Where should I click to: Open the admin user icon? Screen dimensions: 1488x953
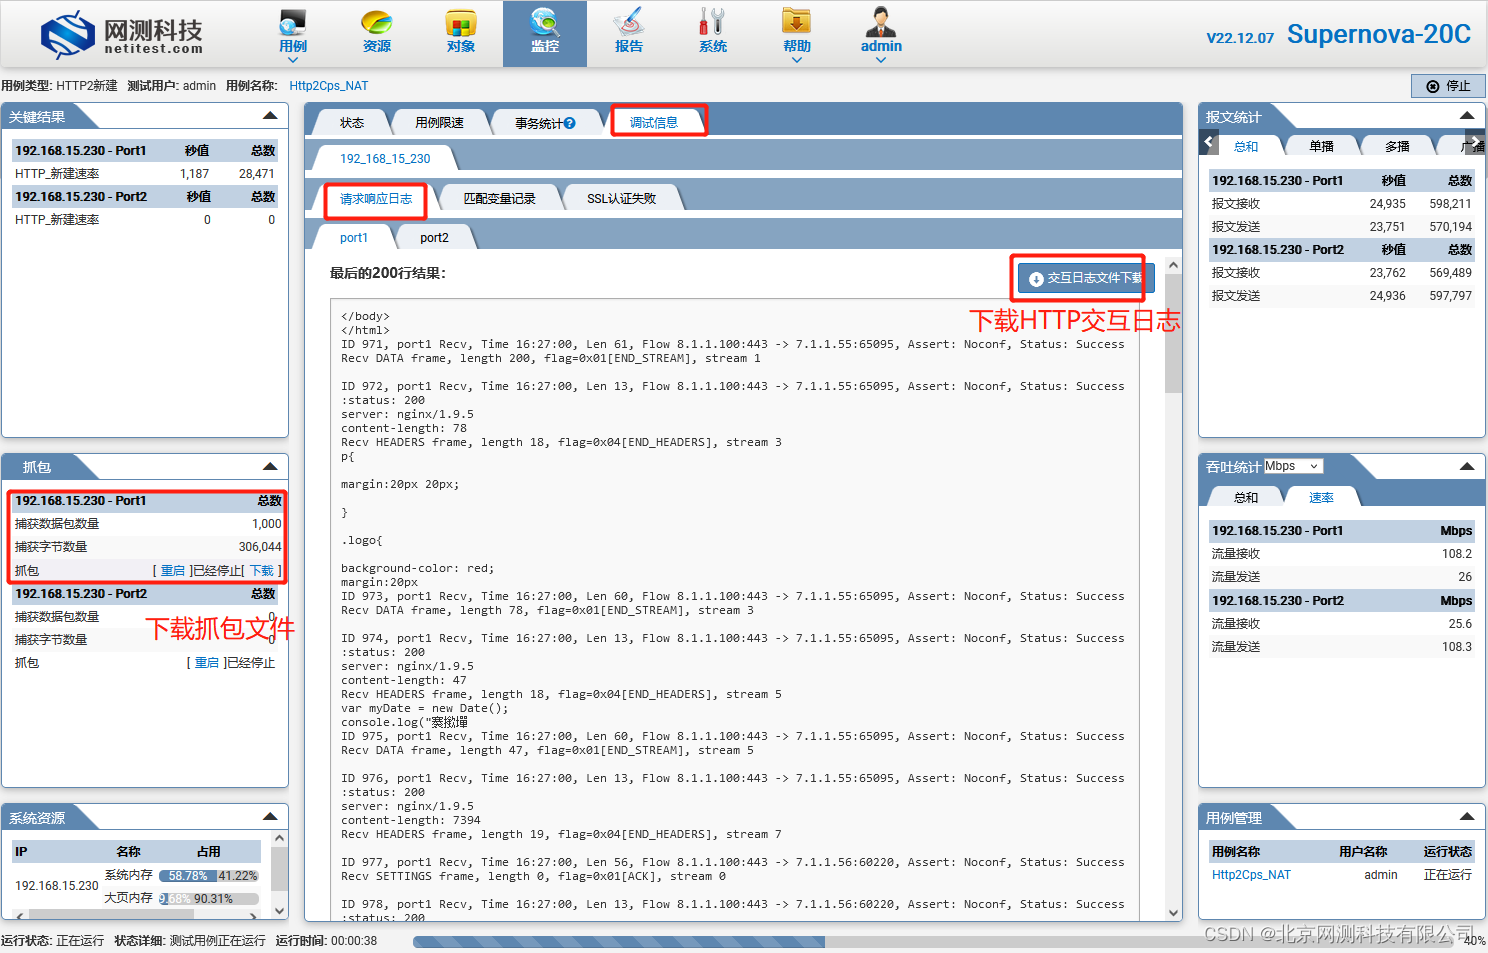881,32
